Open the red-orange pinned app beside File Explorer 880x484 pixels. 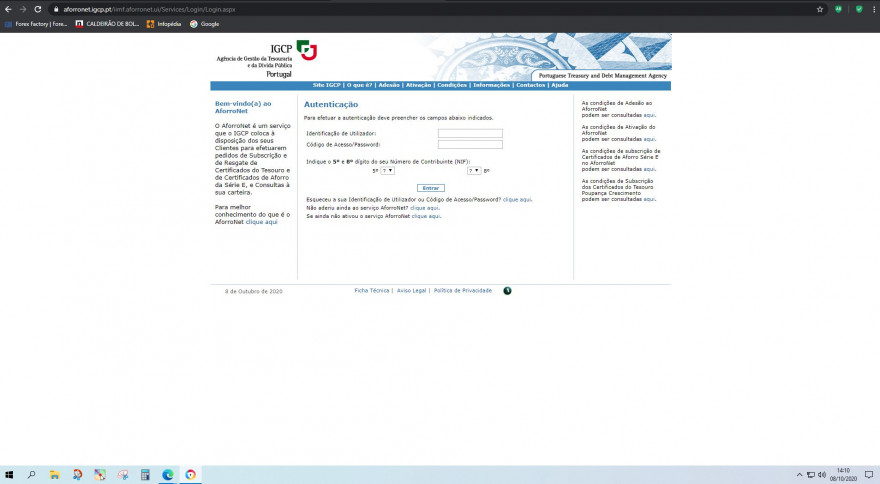tap(77, 475)
